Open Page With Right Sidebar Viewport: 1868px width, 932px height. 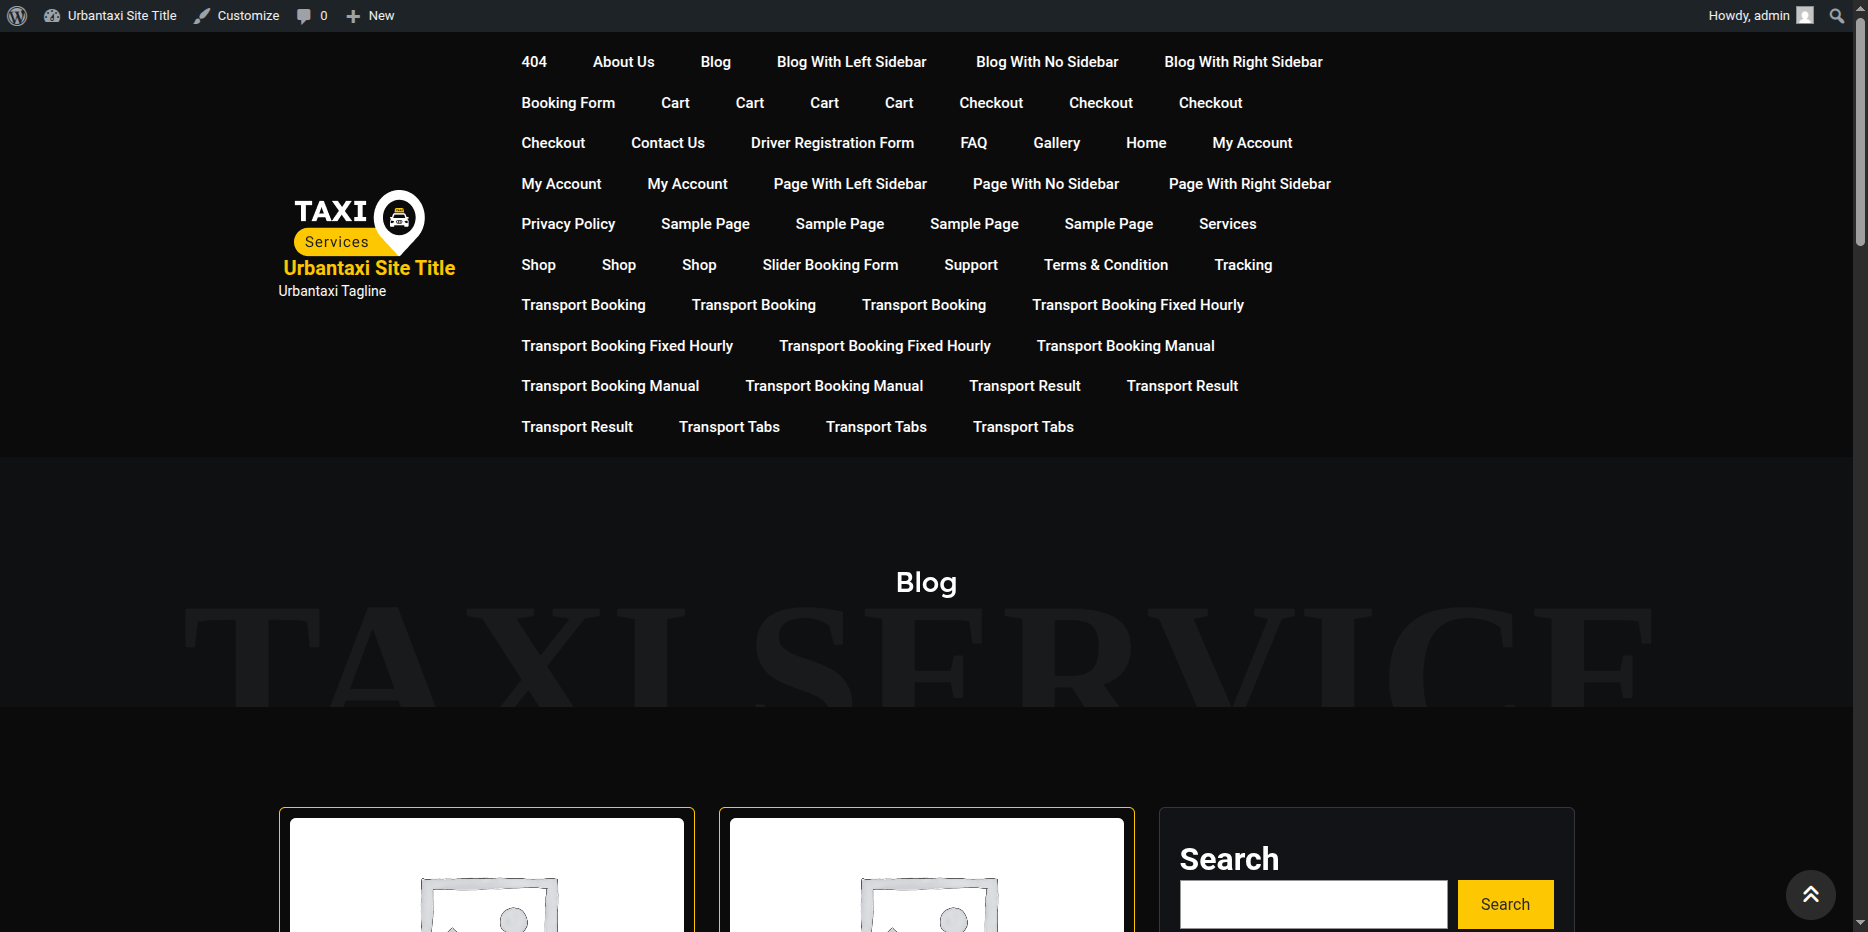(x=1249, y=184)
